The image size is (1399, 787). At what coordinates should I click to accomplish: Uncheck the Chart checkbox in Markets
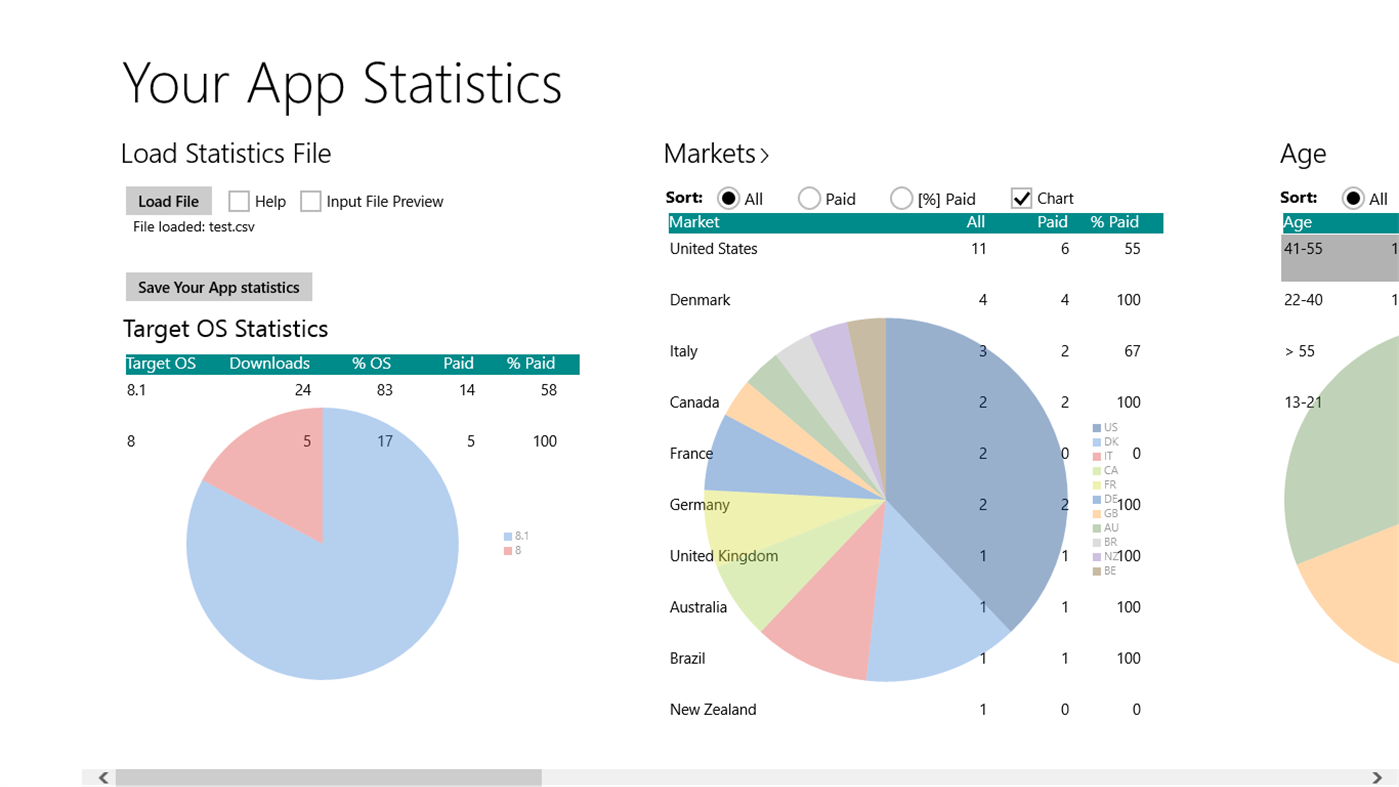[1021, 198]
